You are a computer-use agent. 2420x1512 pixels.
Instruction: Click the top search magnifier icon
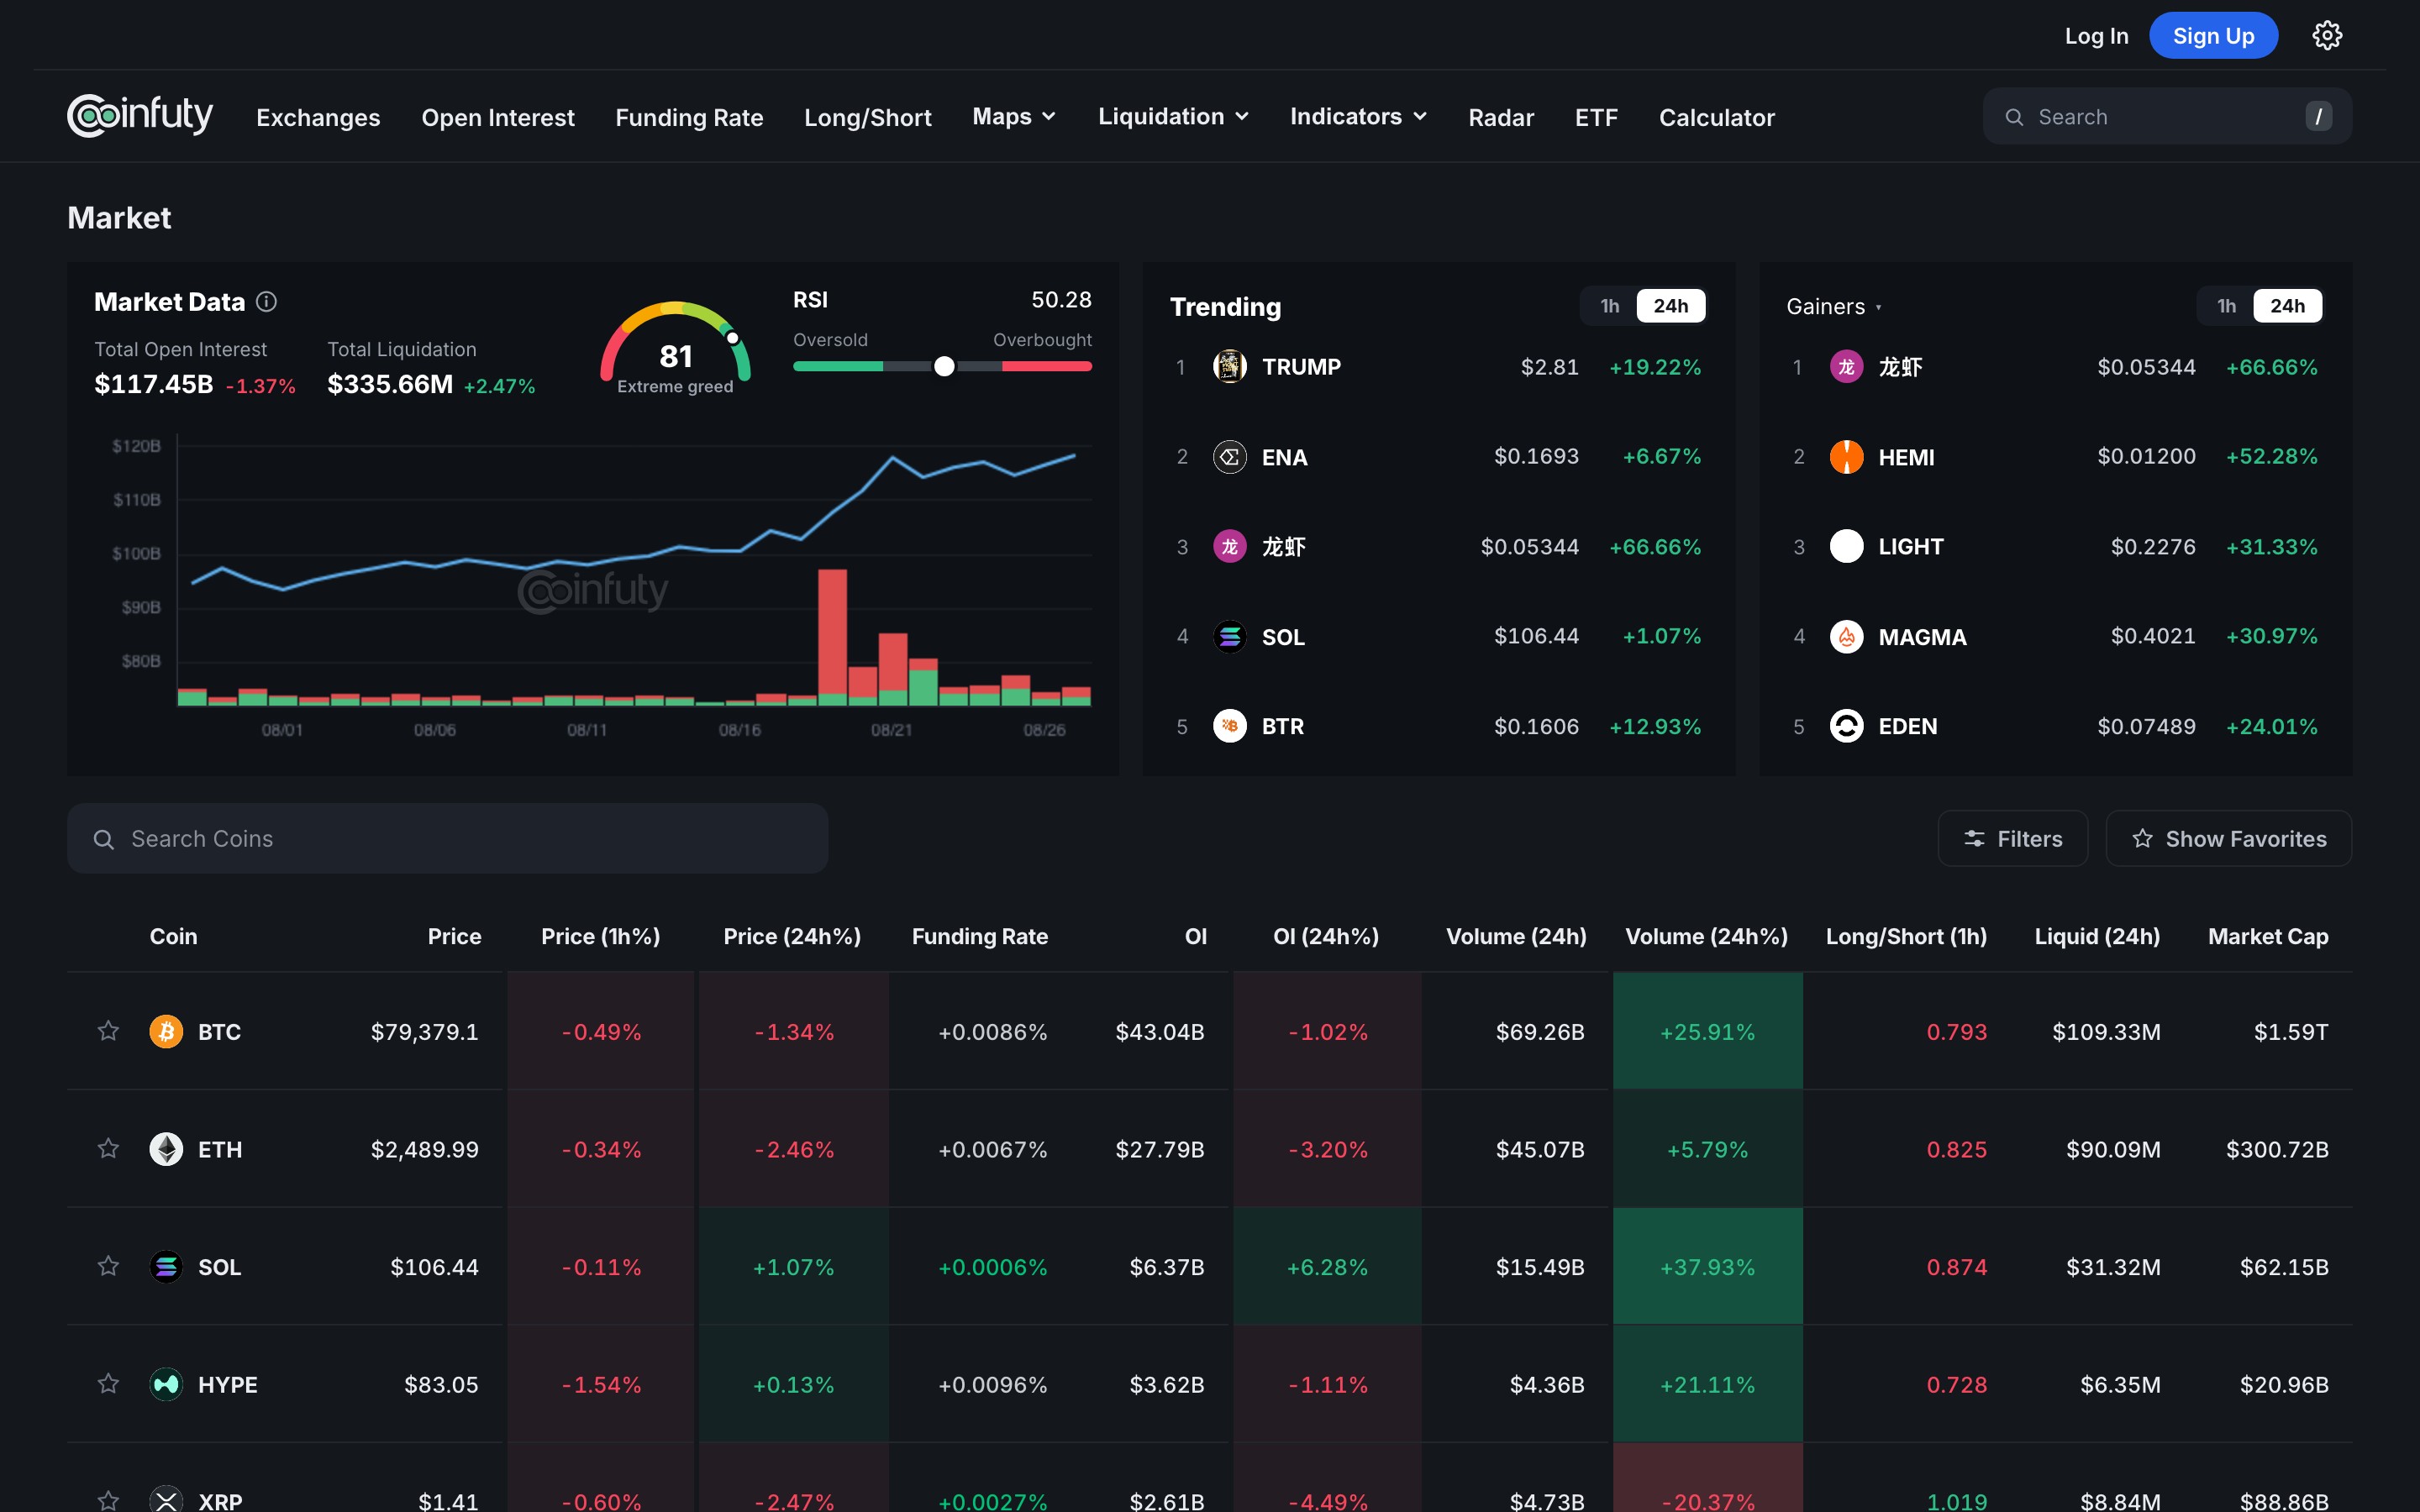tap(2015, 117)
